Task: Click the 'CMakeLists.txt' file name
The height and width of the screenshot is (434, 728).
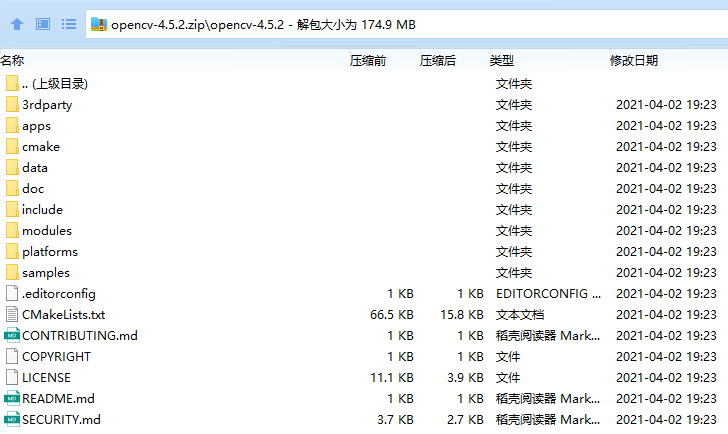Action: coord(64,315)
